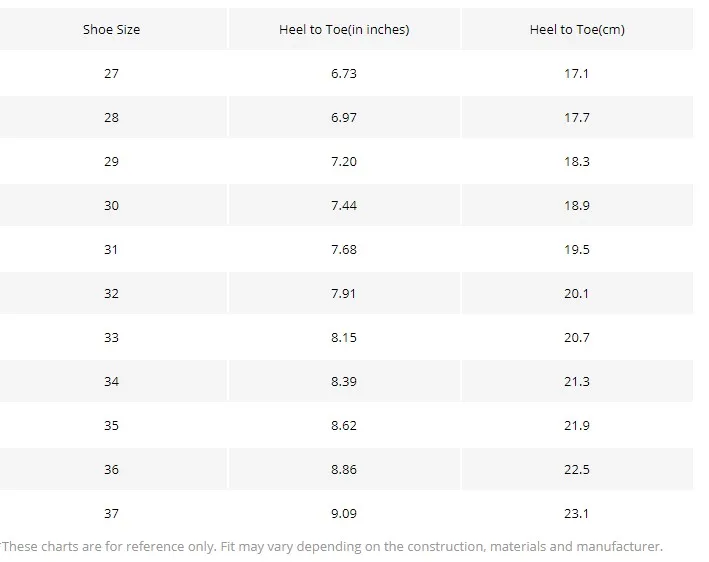The image size is (709, 562).
Task: Select the 18.3 cm cell
Action: pyautogui.click(x=577, y=161)
